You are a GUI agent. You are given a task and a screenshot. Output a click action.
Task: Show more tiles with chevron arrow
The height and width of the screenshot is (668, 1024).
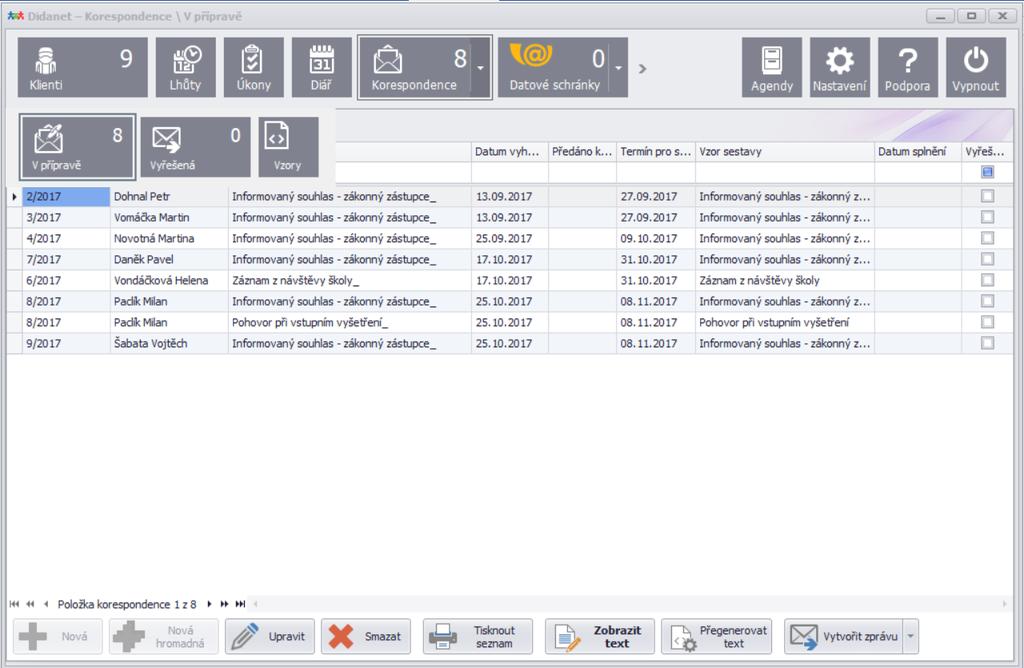(x=643, y=68)
